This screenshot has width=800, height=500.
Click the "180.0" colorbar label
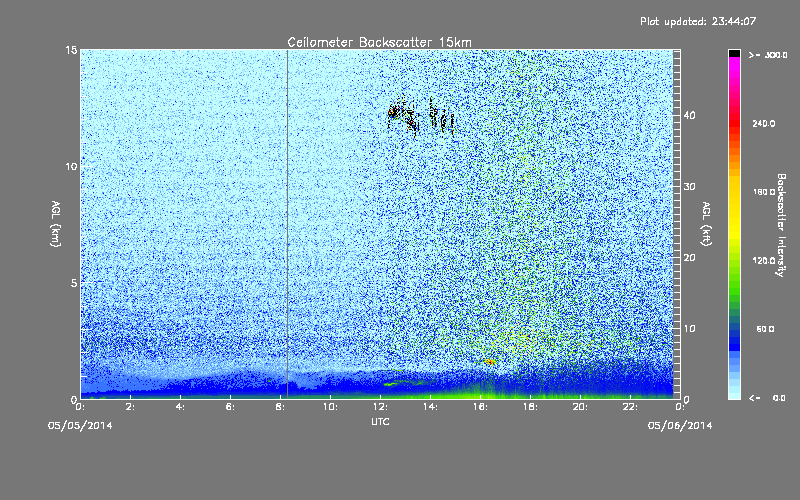tap(764, 192)
